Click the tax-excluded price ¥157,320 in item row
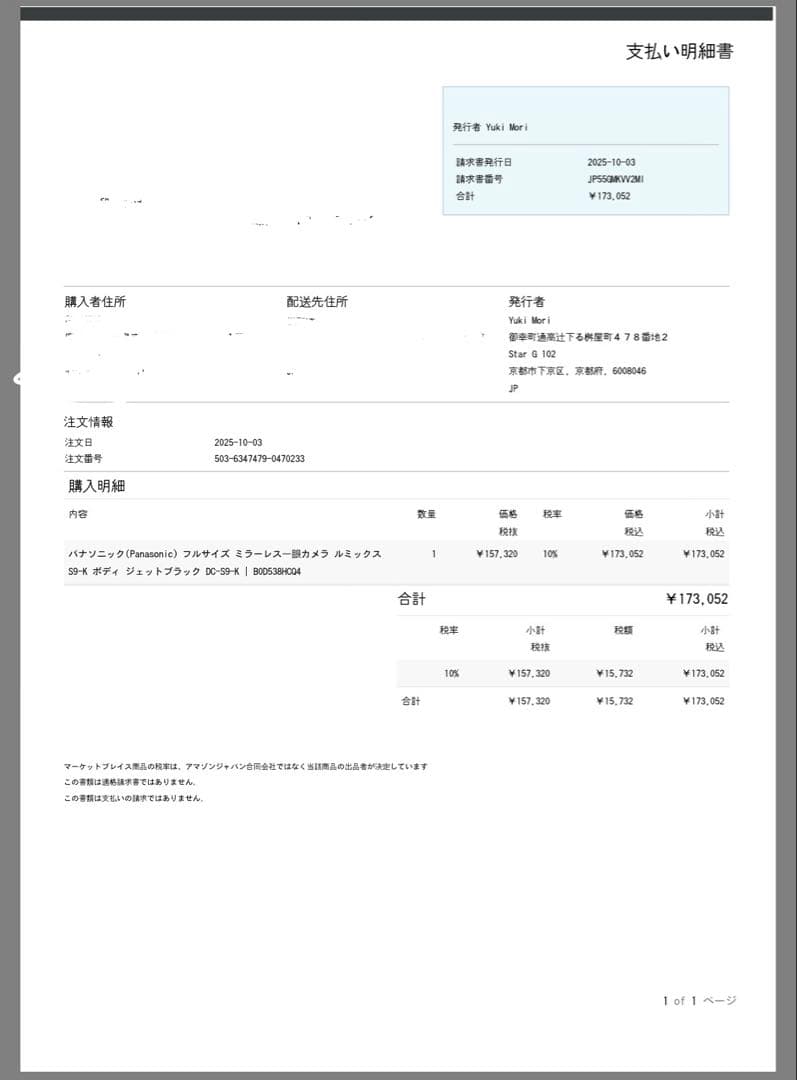Image resolution: width=797 pixels, height=1080 pixels. tap(497, 554)
